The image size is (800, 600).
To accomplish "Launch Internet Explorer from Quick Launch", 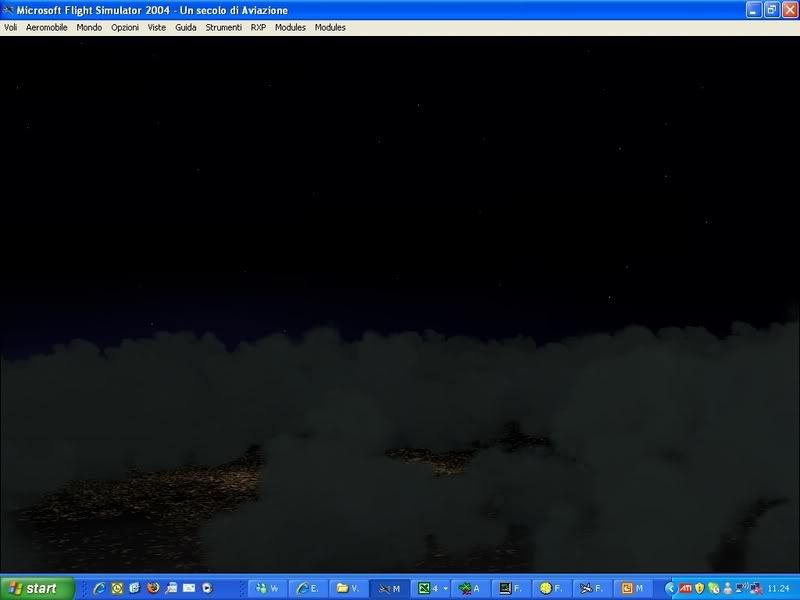I will tap(99, 588).
